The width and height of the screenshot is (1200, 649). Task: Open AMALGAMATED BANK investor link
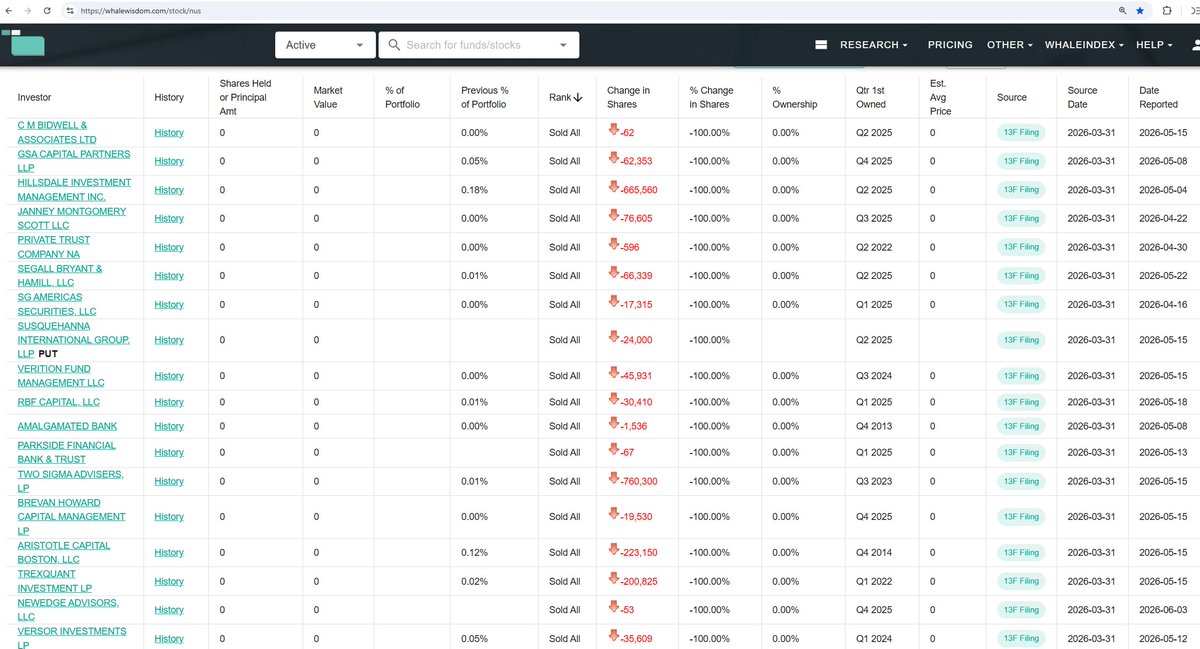point(67,426)
